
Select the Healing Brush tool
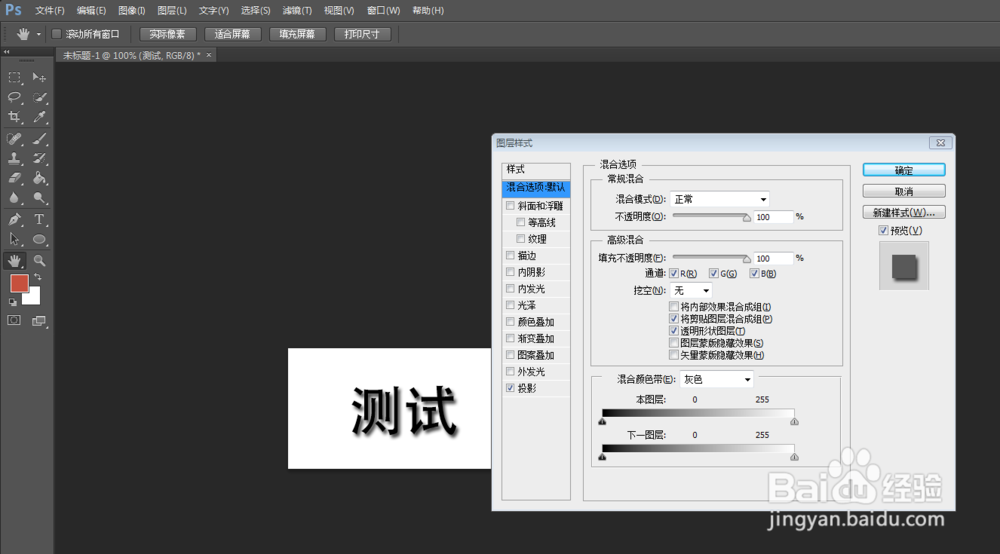[14, 138]
